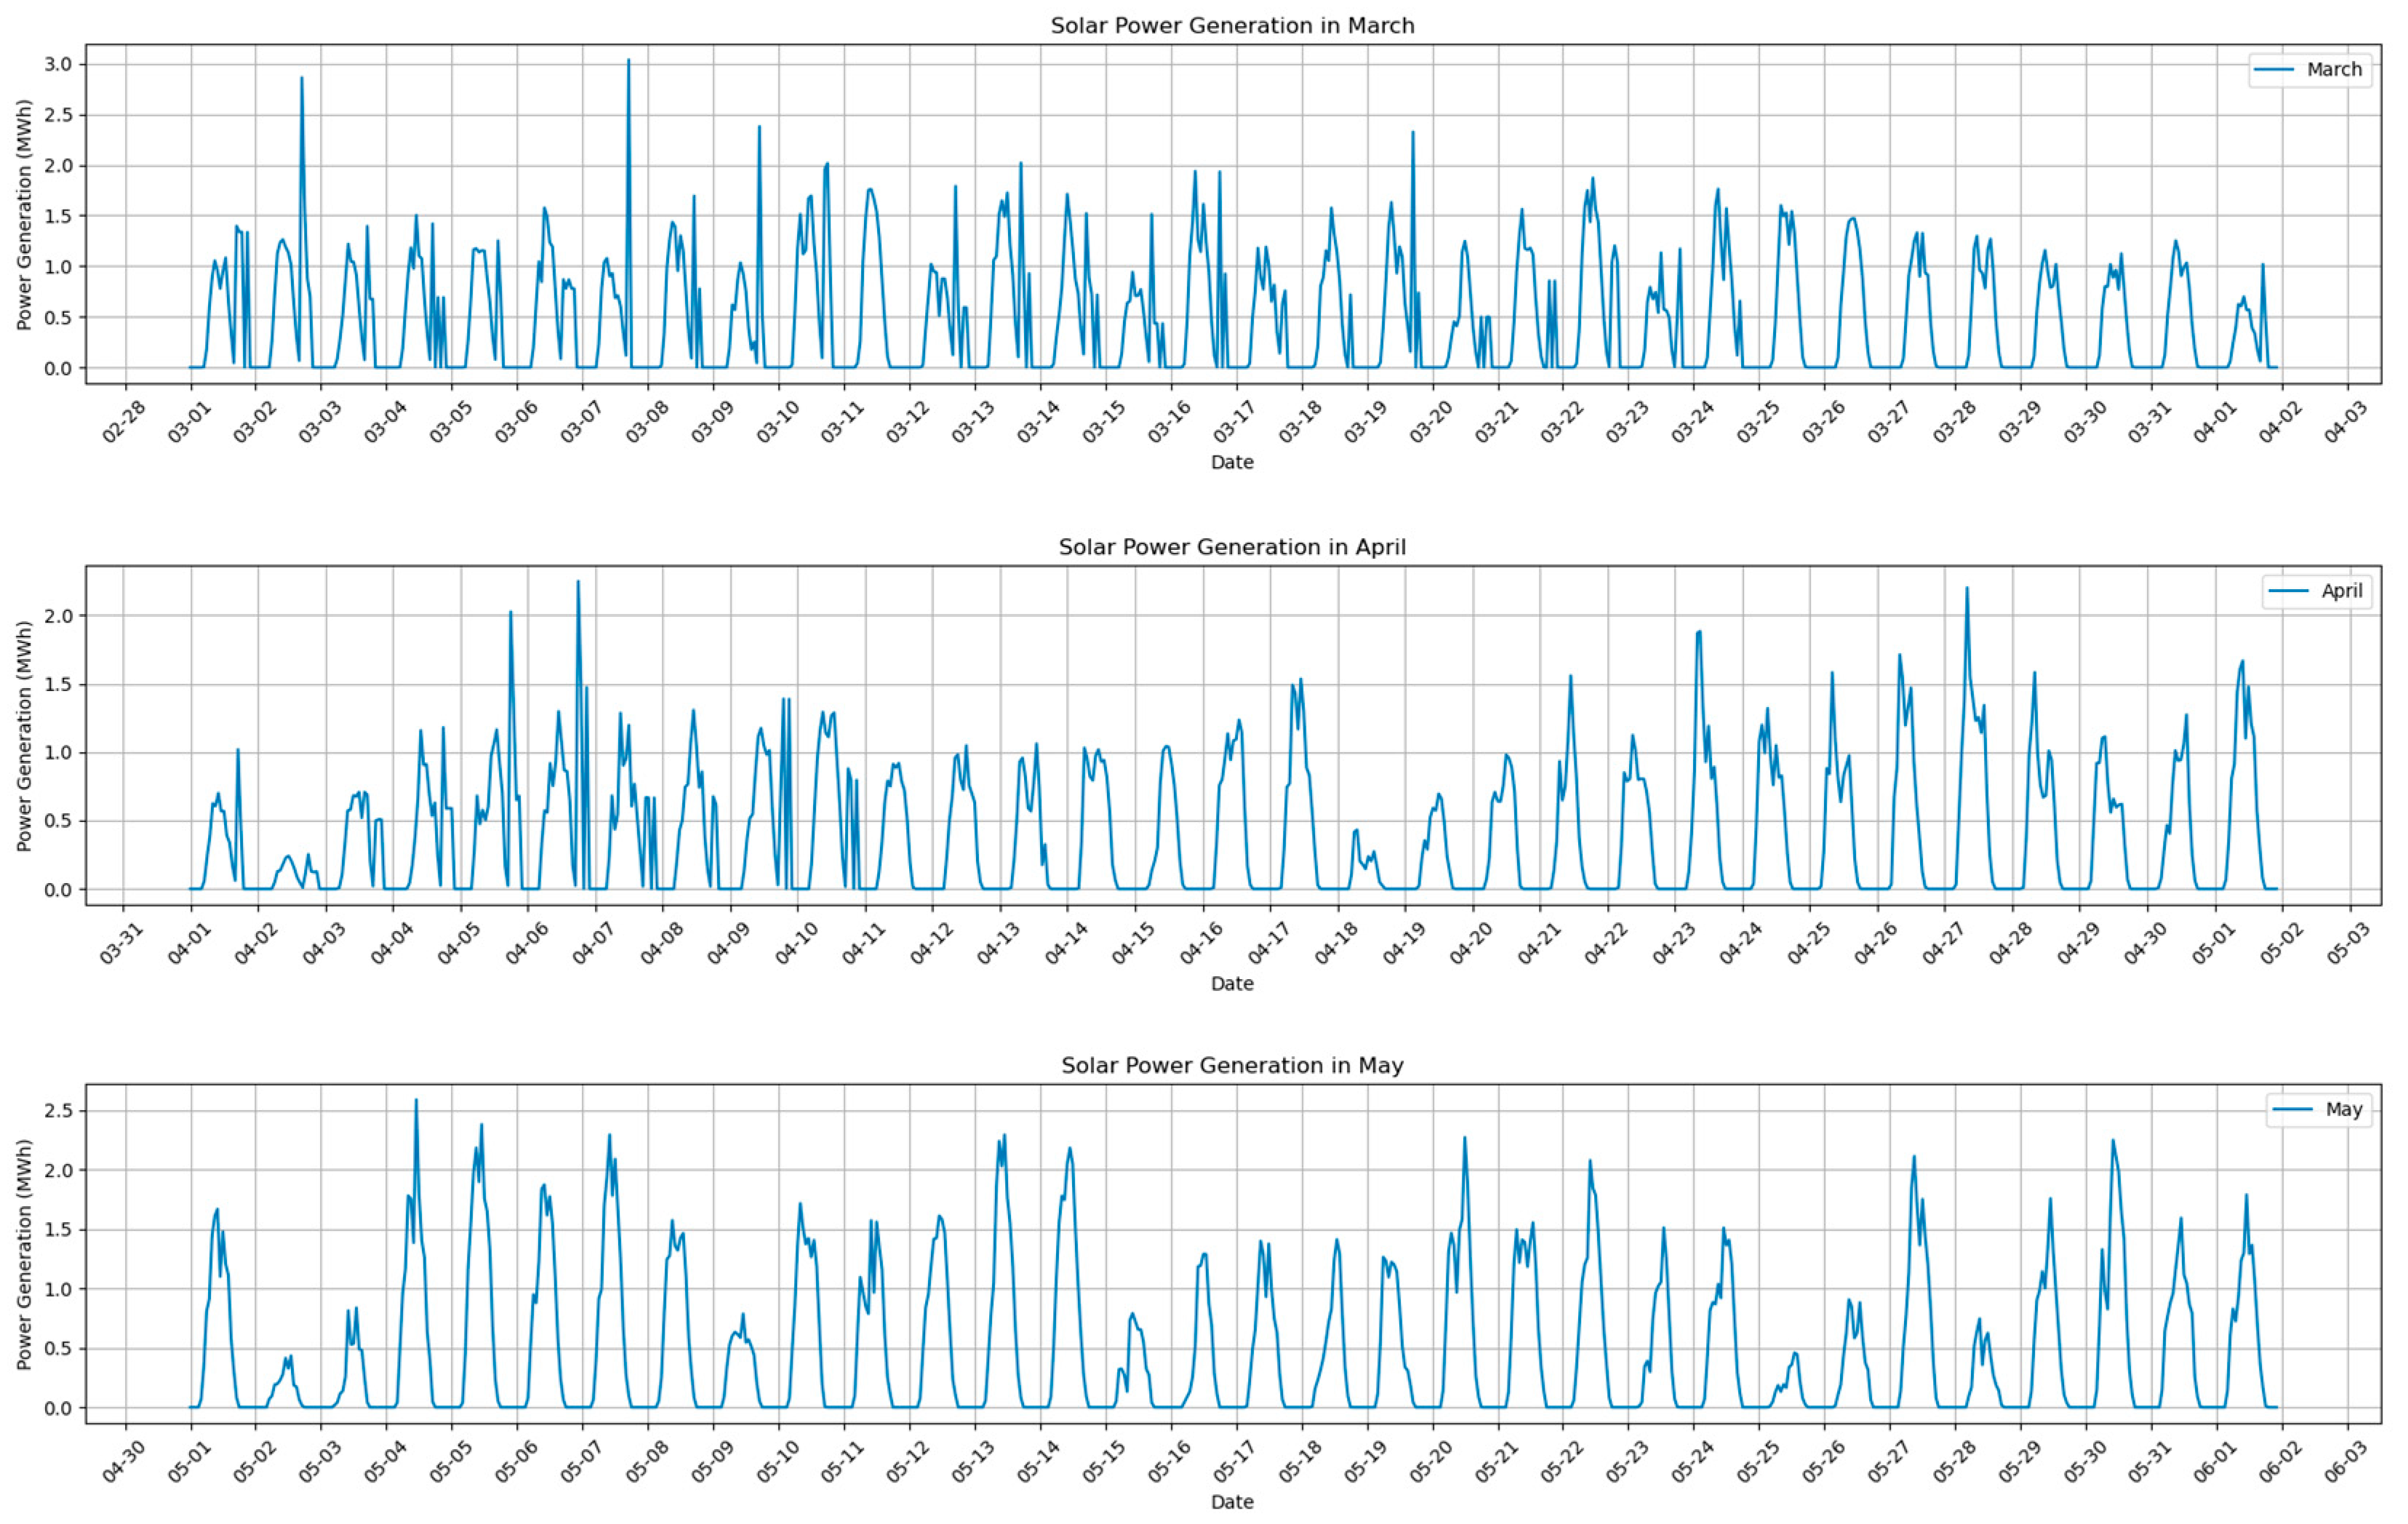
Task: Click the 05-25 tick label in May chart
Action: pos(1757,1461)
